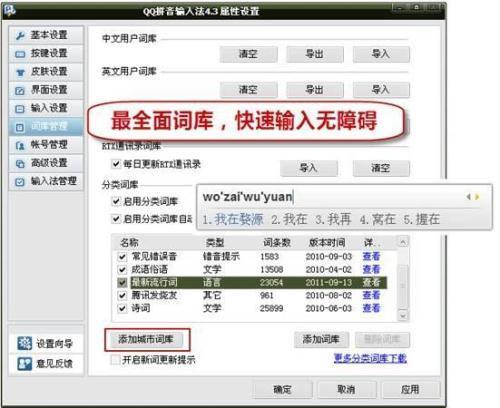Click the candidate next-page yellow arrow
The image size is (500, 408).
click(x=477, y=197)
